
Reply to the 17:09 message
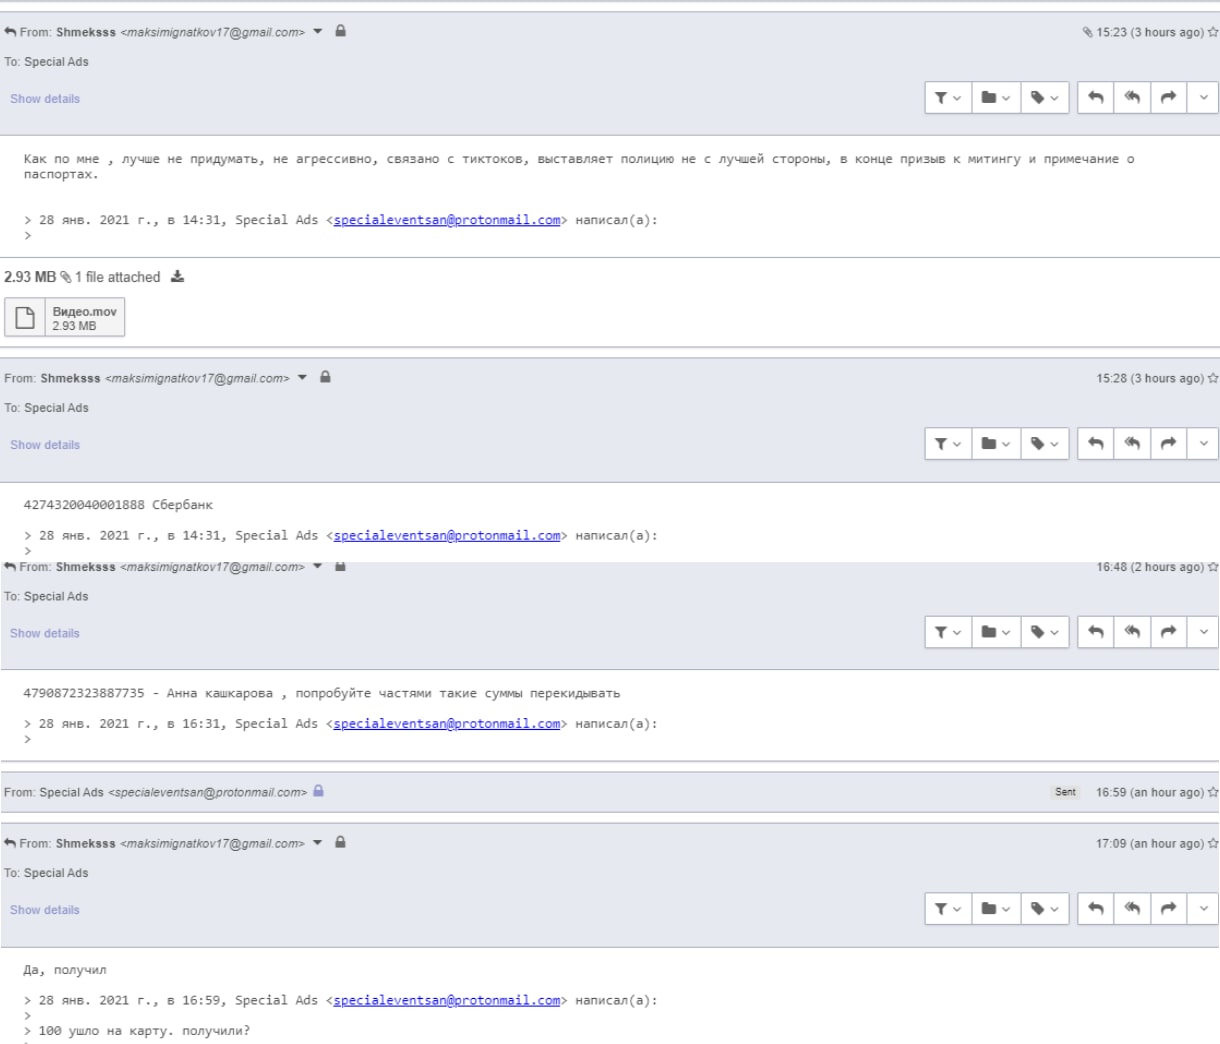pyautogui.click(x=1095, y=909)
